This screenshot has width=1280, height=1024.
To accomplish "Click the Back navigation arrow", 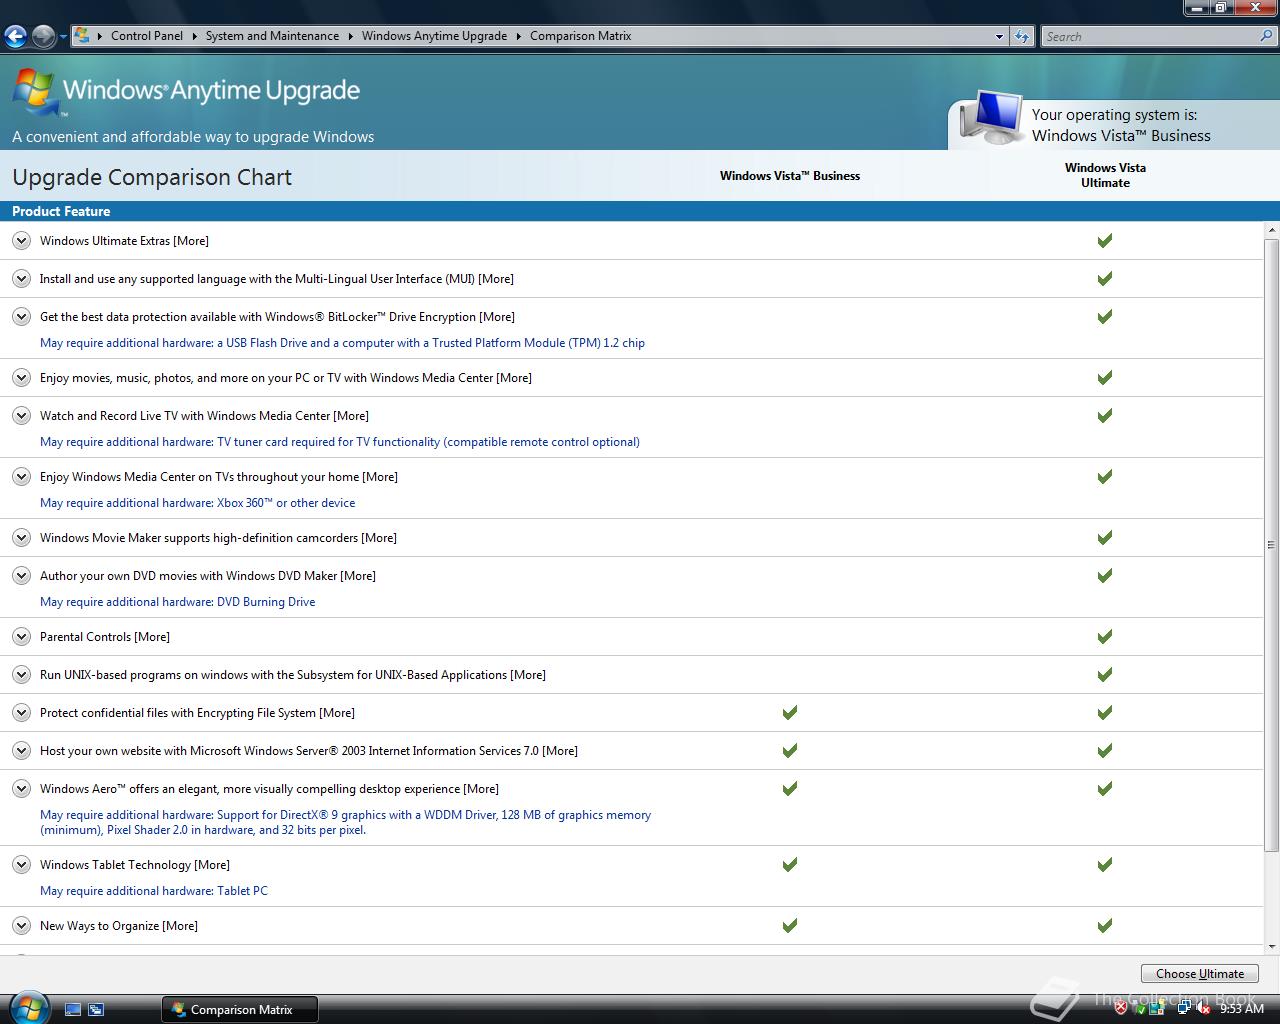I will (15, 37).
